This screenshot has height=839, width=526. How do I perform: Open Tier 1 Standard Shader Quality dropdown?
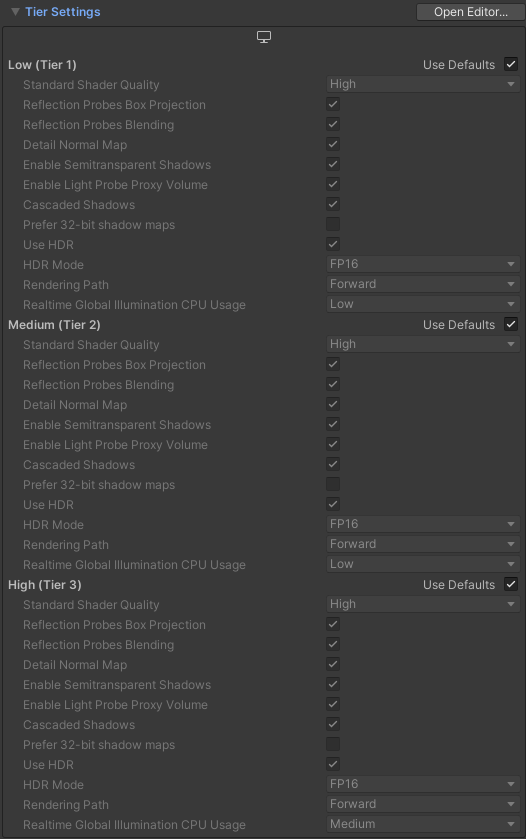click(423, 84)
